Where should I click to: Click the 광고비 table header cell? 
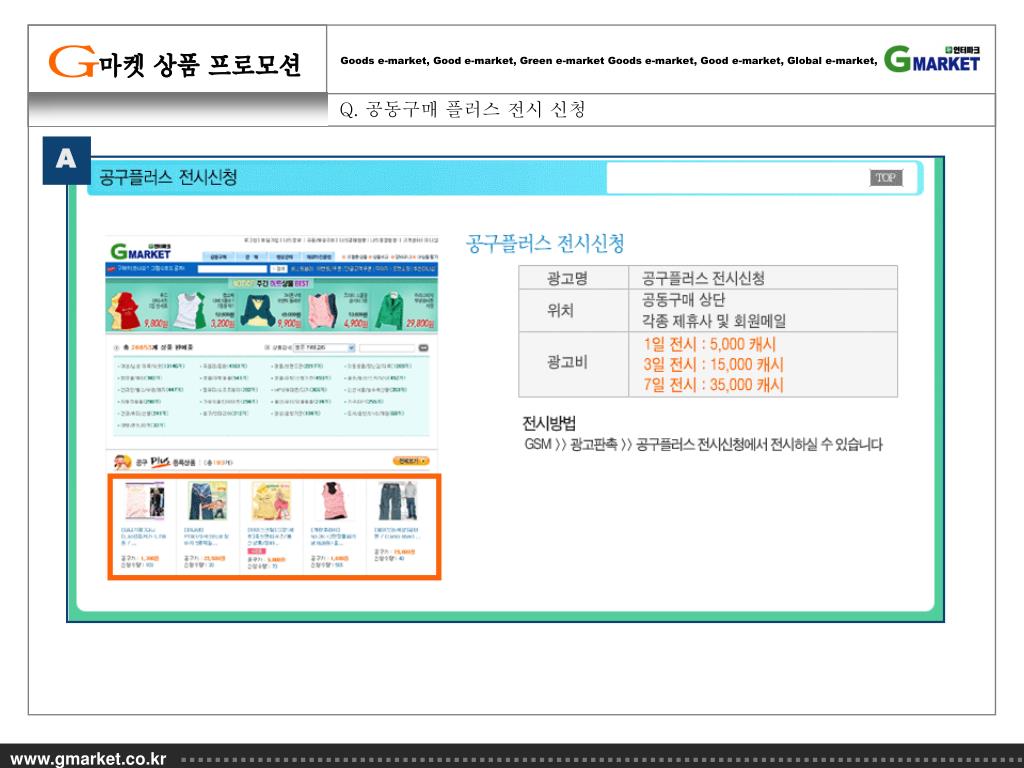573,364
